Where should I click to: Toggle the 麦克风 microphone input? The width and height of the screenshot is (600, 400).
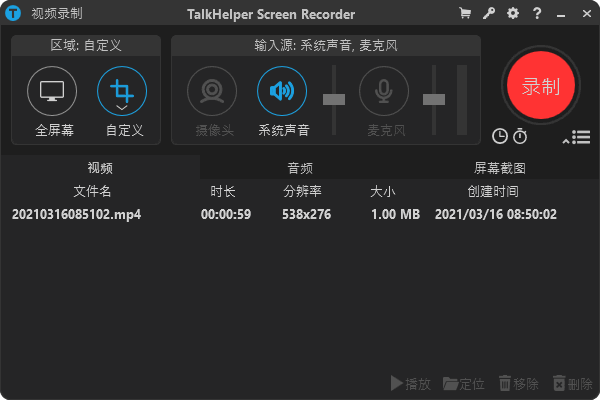click(384, 92)
